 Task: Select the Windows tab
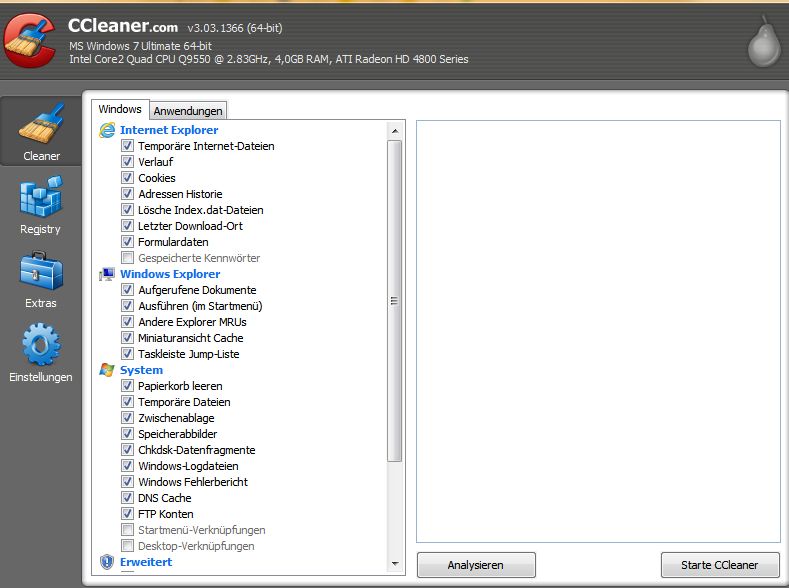[120, 110]
